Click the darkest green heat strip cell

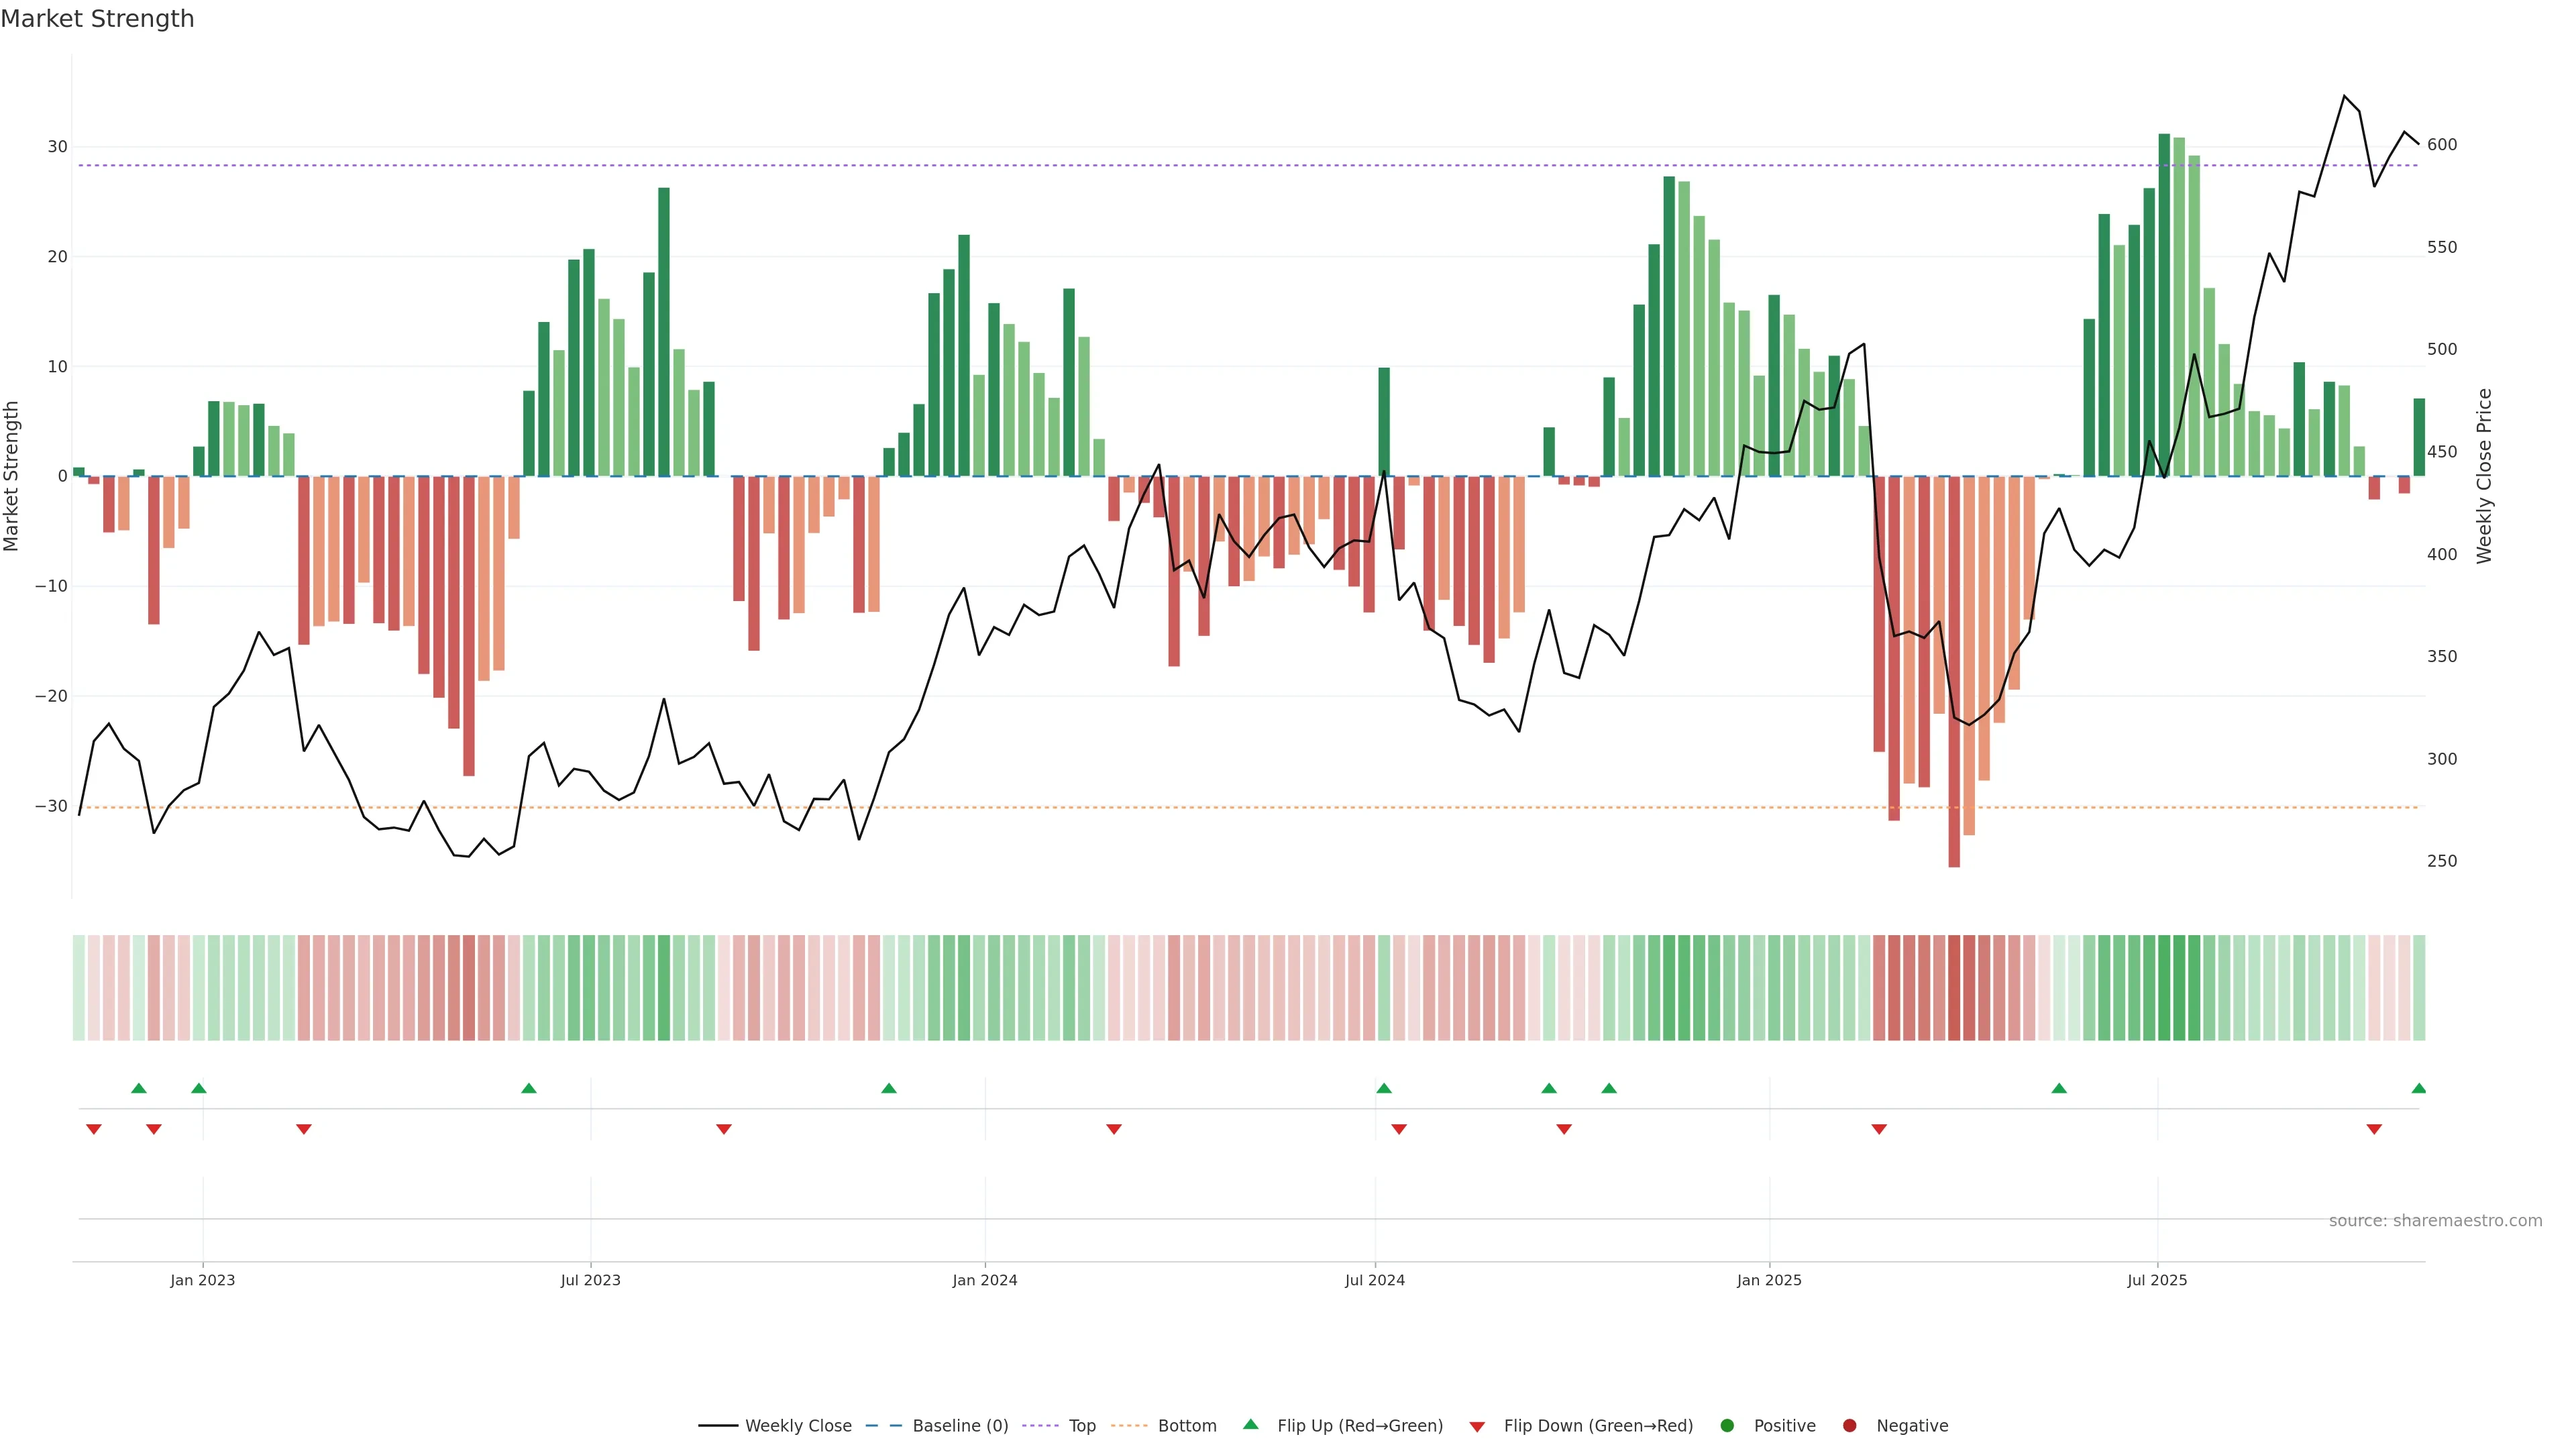pyautogui.click(x=2164, y=987)
